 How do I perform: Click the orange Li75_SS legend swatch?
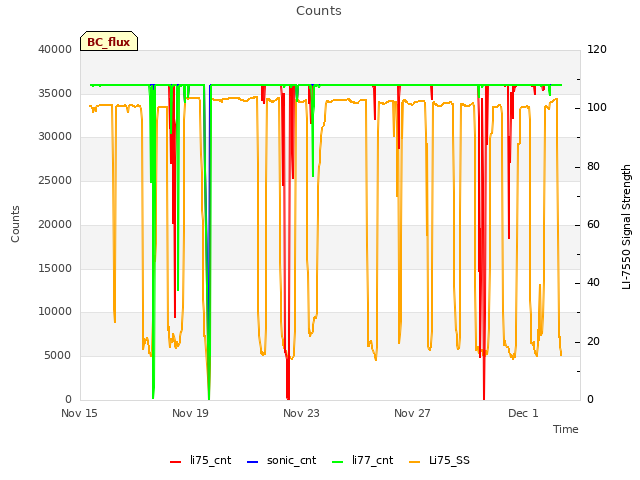(x=415, y=462)
